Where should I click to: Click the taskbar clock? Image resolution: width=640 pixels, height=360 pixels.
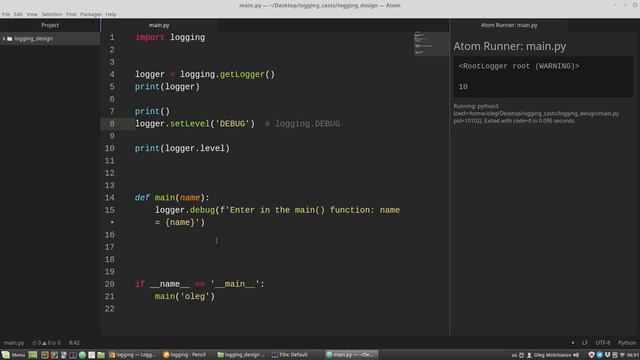pos(633,355)
